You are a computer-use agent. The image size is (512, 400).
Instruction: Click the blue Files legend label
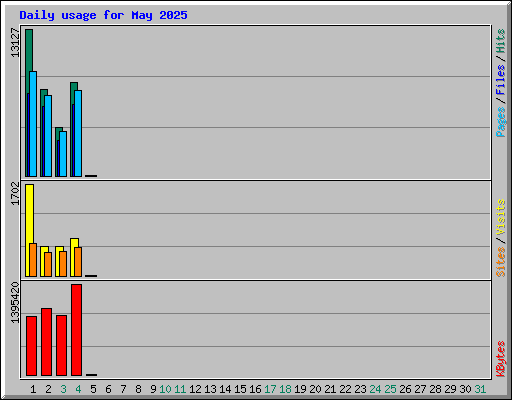(500, 80)
